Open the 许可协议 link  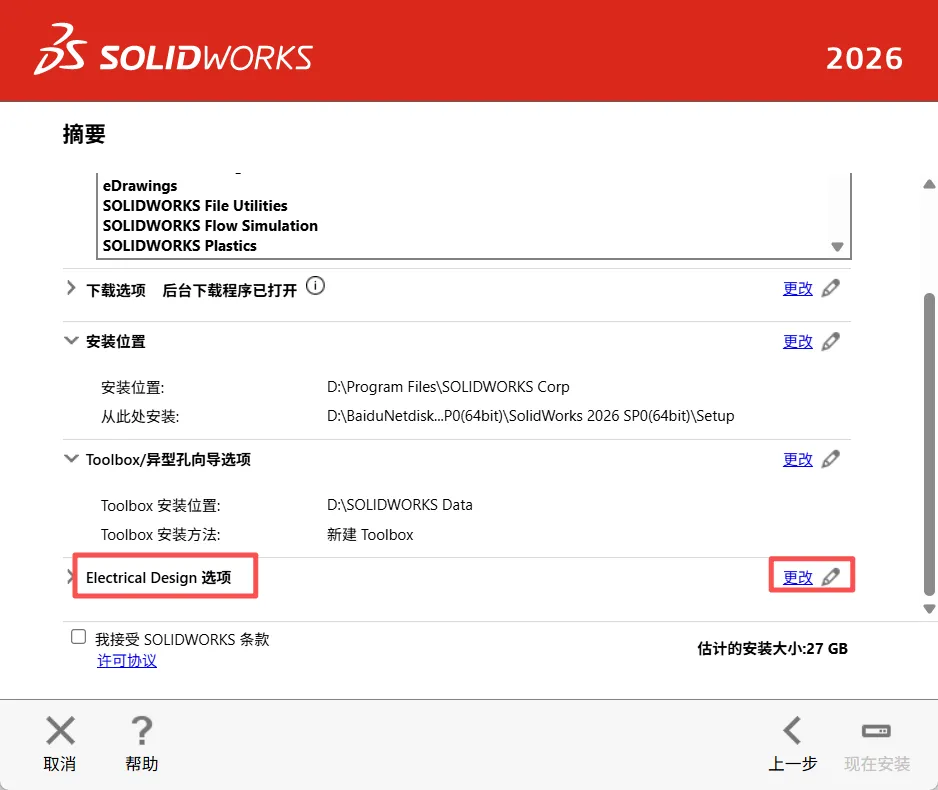point(127,661)
